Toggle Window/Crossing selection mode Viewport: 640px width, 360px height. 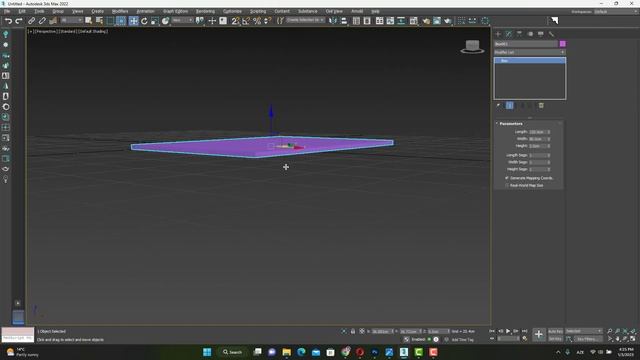pos(121,20)
